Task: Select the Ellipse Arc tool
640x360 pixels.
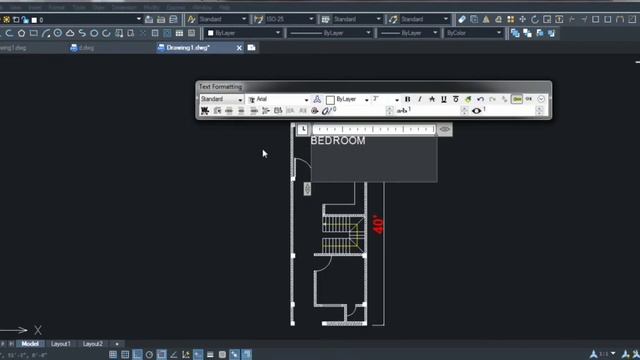Action: [106, 33]
